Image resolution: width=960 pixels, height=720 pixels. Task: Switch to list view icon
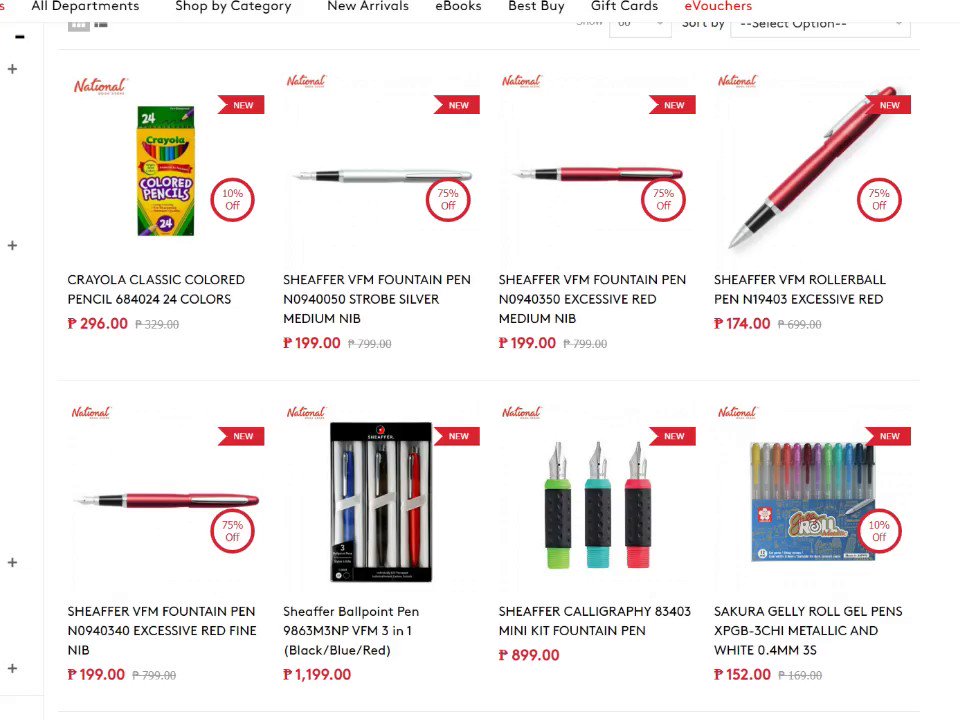tap(101, 24)
